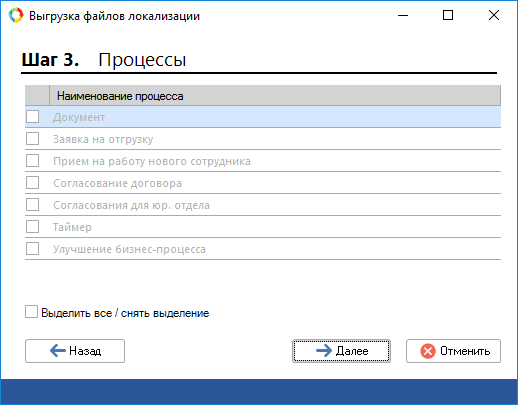Maximize the Выгрузка файлов локализации window
The image size is (518, 405).
click(x=448, y=15)
